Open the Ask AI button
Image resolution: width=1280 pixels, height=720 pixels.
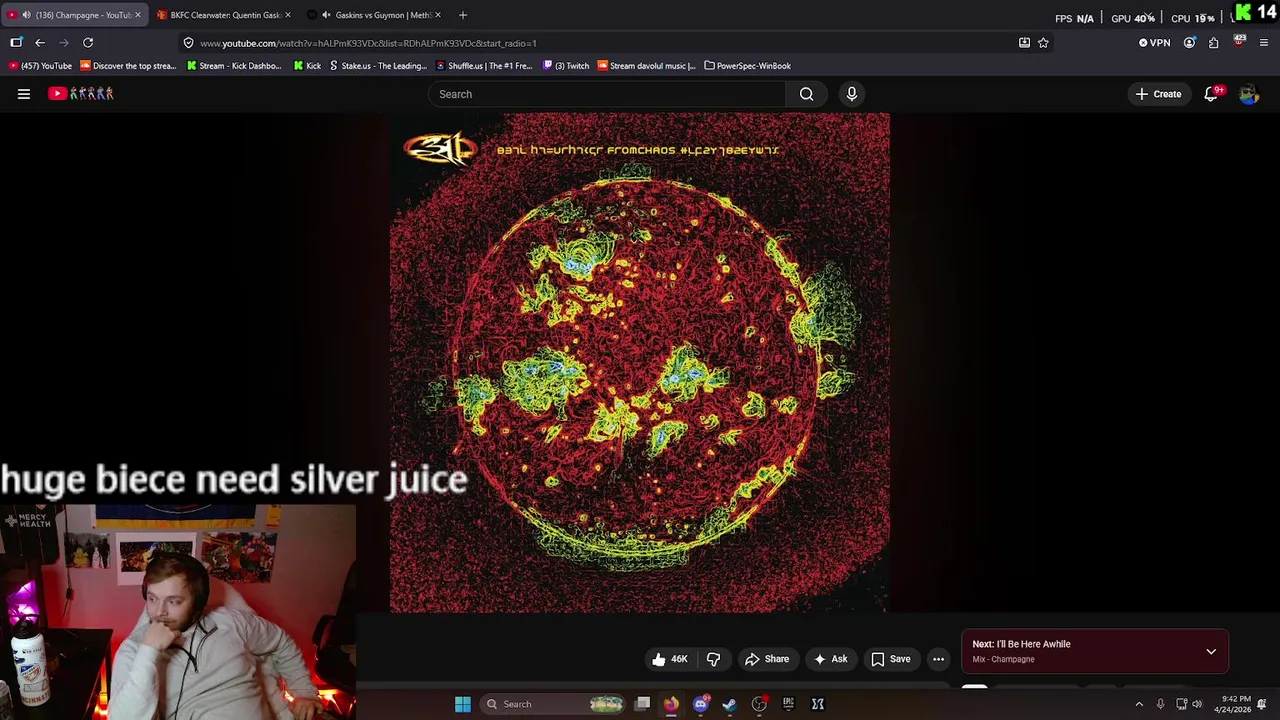click(x=830, y=659)
